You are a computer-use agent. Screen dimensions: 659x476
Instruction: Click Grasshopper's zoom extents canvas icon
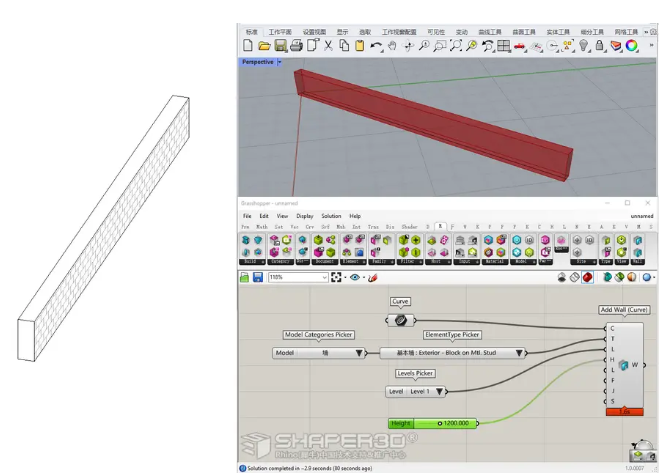pyautogui.click(x=336, y=277)
